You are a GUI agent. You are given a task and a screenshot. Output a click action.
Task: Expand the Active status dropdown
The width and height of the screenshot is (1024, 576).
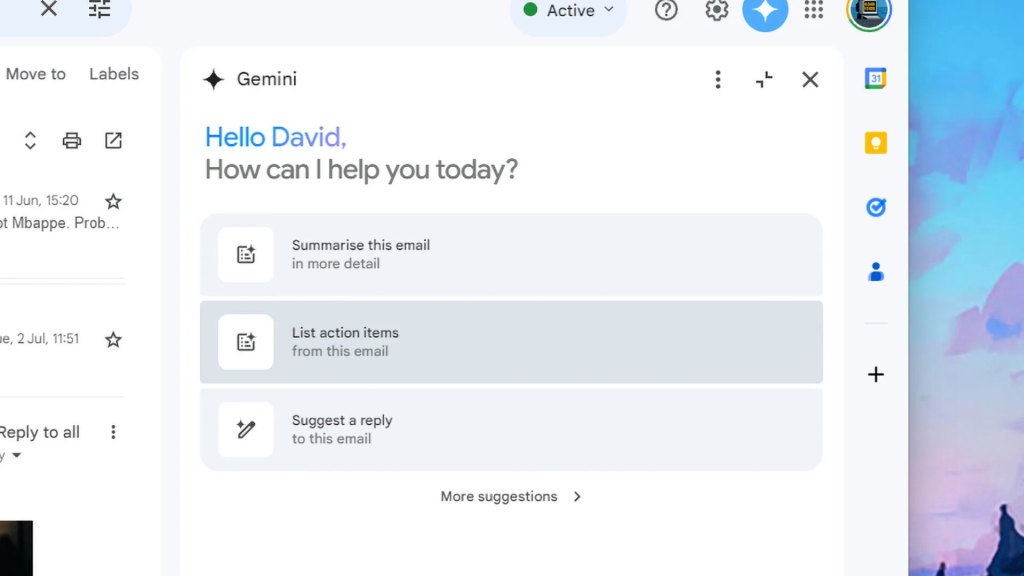[570, 11]
